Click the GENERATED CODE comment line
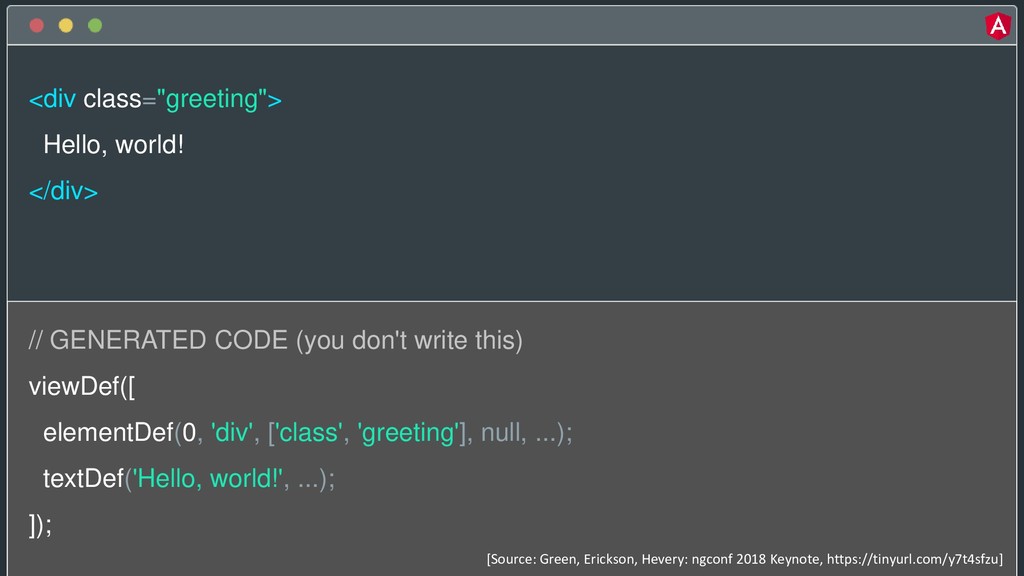1024x576 pixels. pyautogui.click(x=276, y=340)
